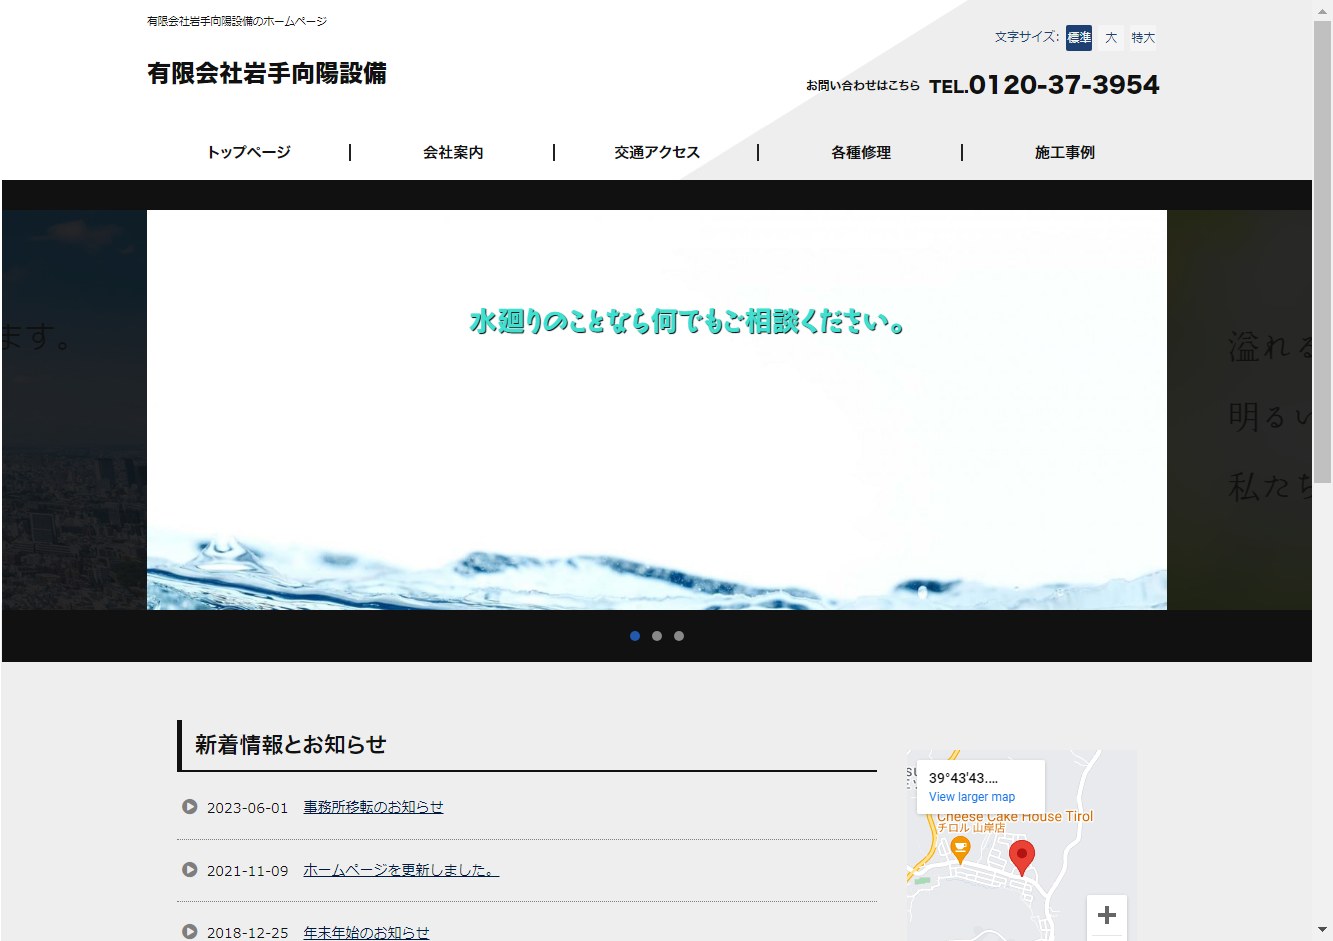The image size is (1333, 941).
Task: Click arrow bullet beside 2023-06-01 news item
Action: (189, 807)
